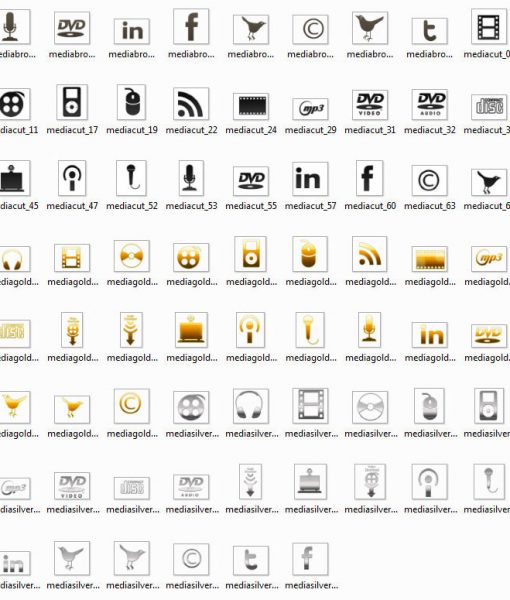Select the black RSS feed icon

[x=191, y=104]
